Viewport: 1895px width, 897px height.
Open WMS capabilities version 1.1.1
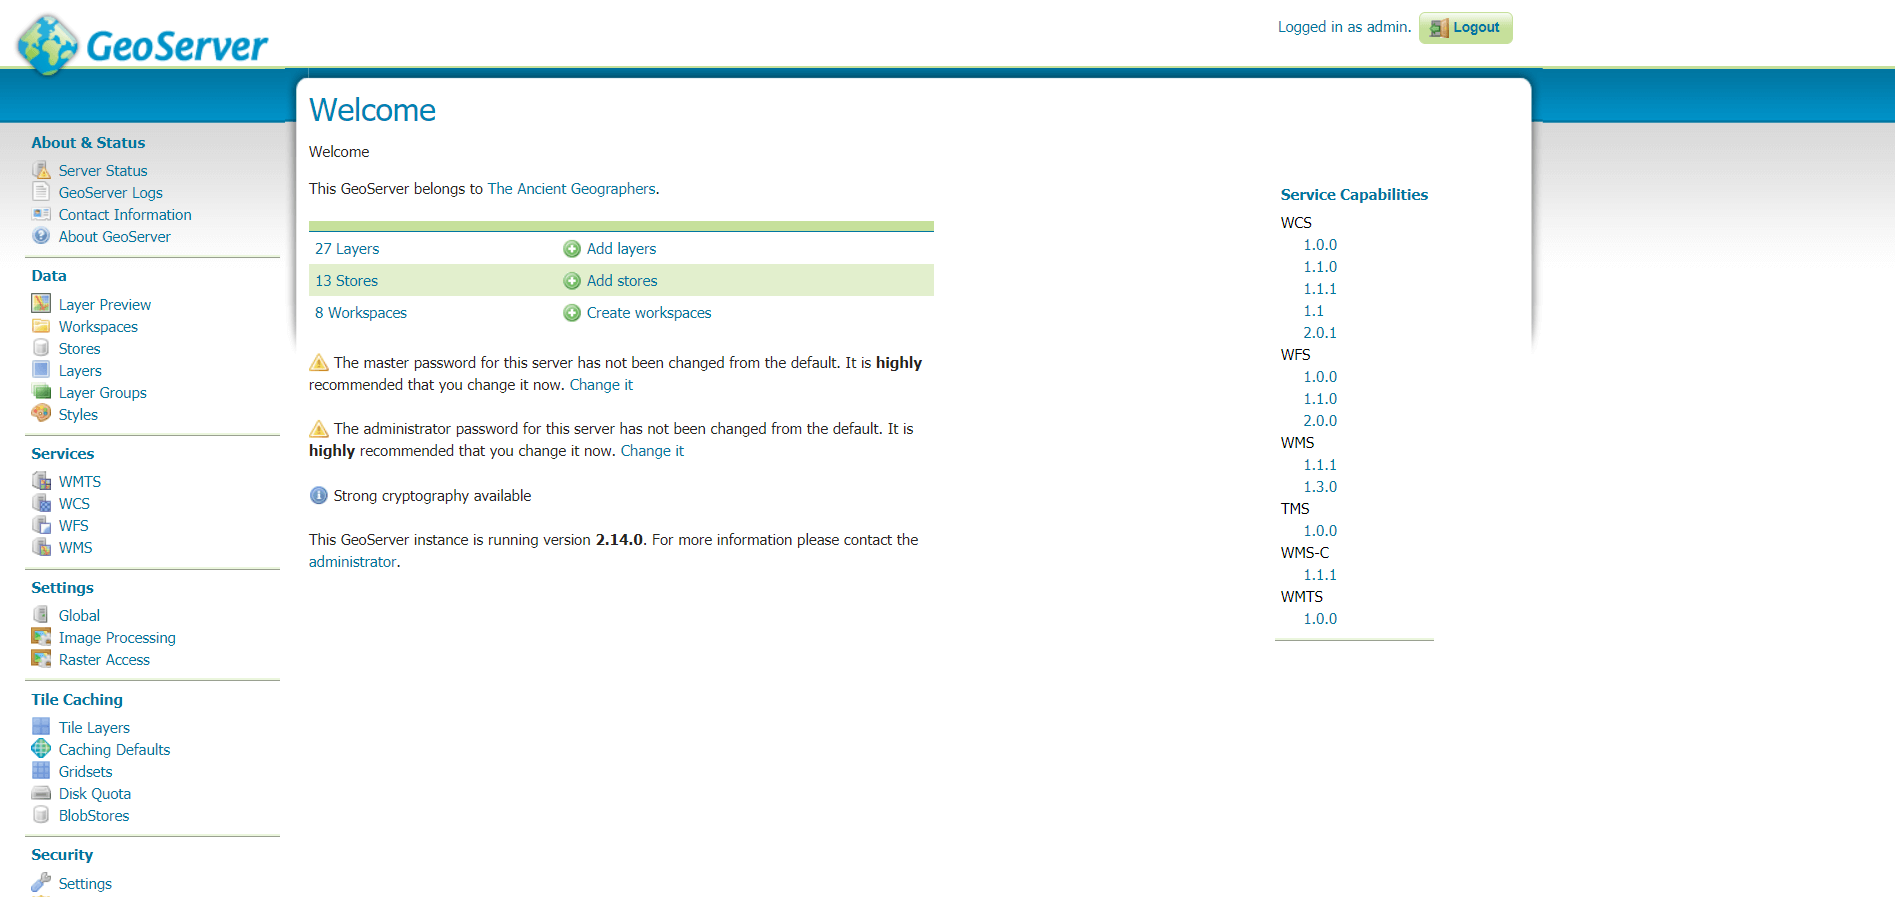pyautogui.click(x=1320, y=465)
